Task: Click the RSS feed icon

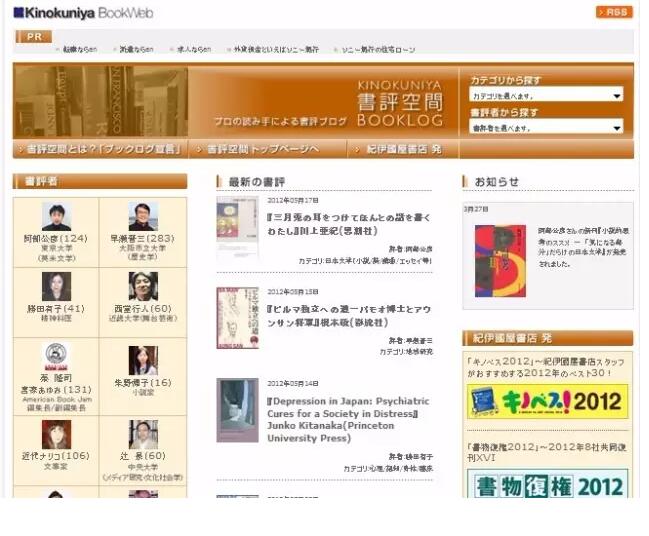Action: pos(614,12)
